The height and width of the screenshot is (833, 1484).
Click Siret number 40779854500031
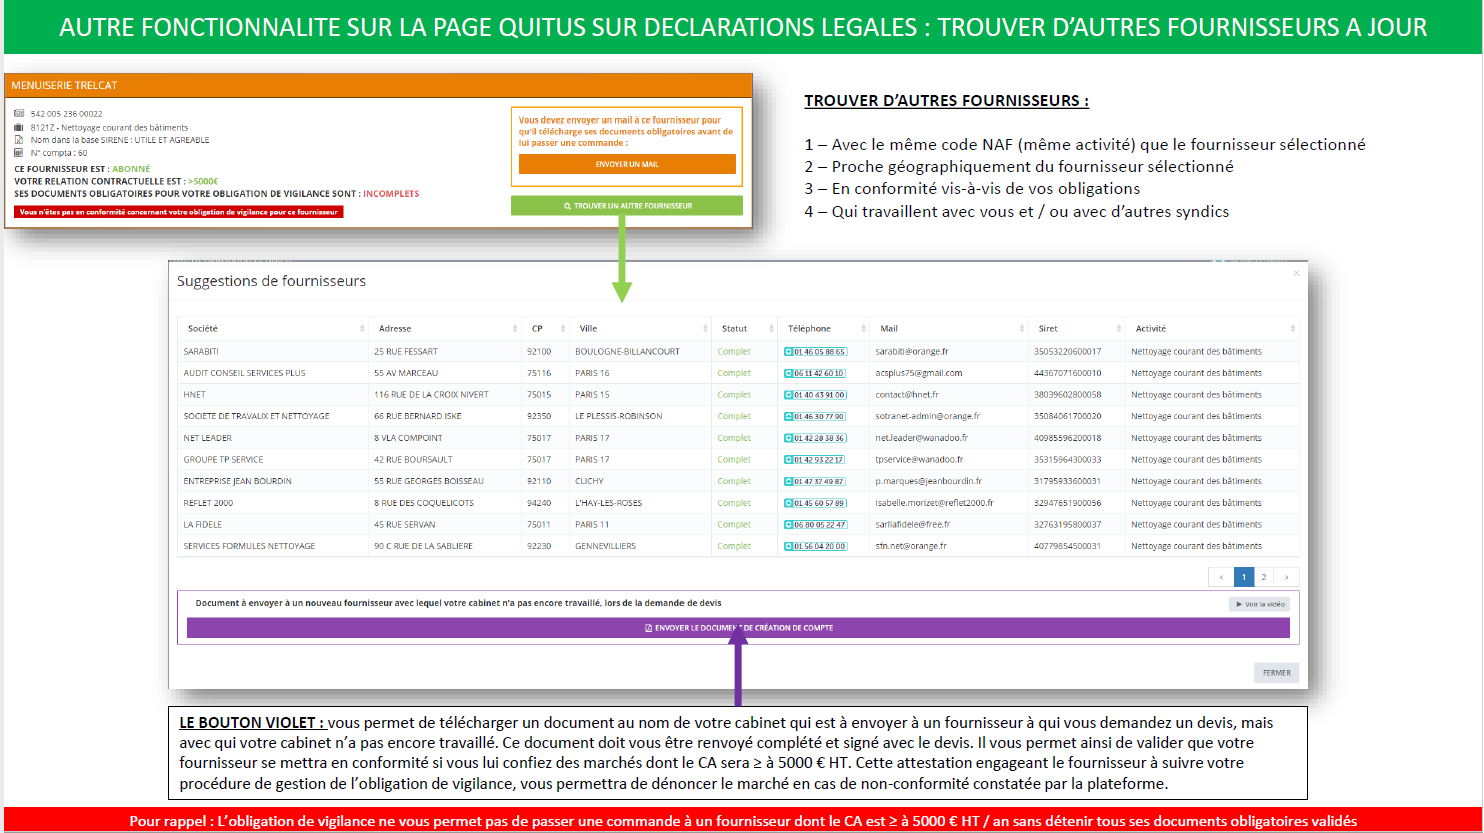(x=1067, y=546)
